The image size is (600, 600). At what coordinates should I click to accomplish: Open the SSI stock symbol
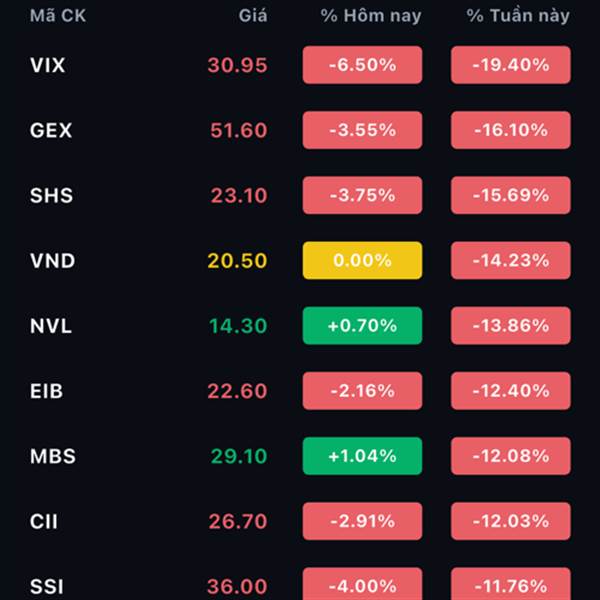47,586
